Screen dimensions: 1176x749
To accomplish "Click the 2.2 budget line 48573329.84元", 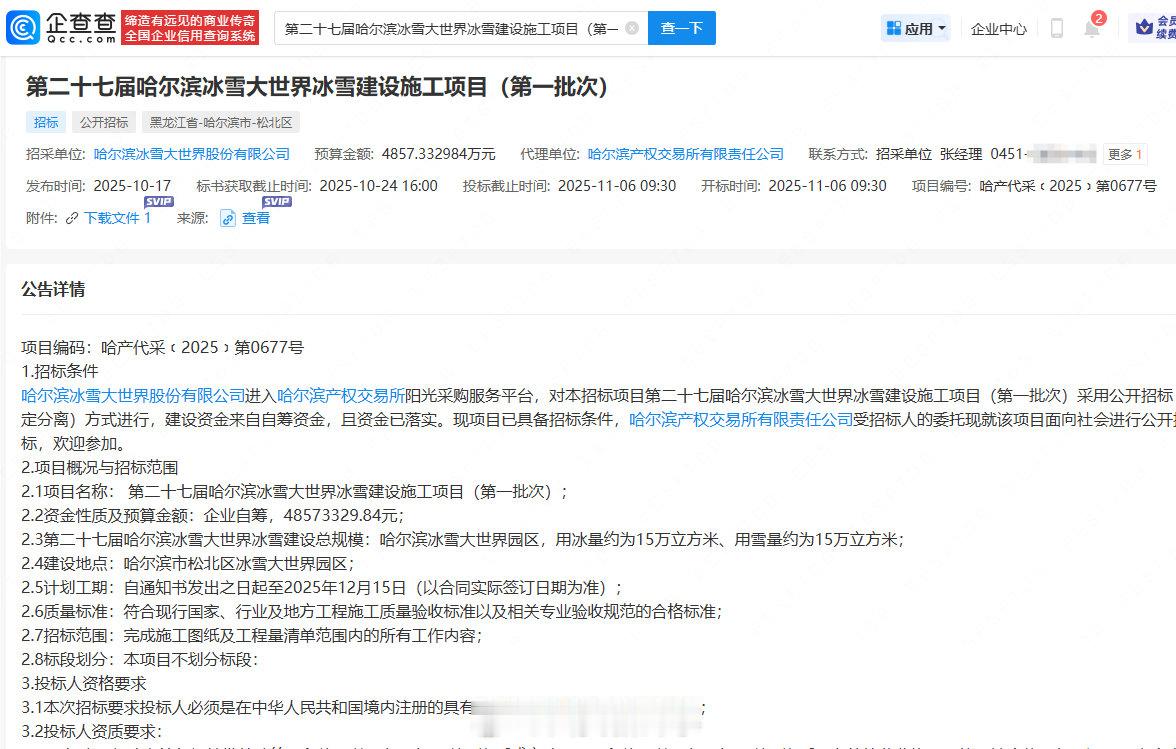I will click(212, 515).
